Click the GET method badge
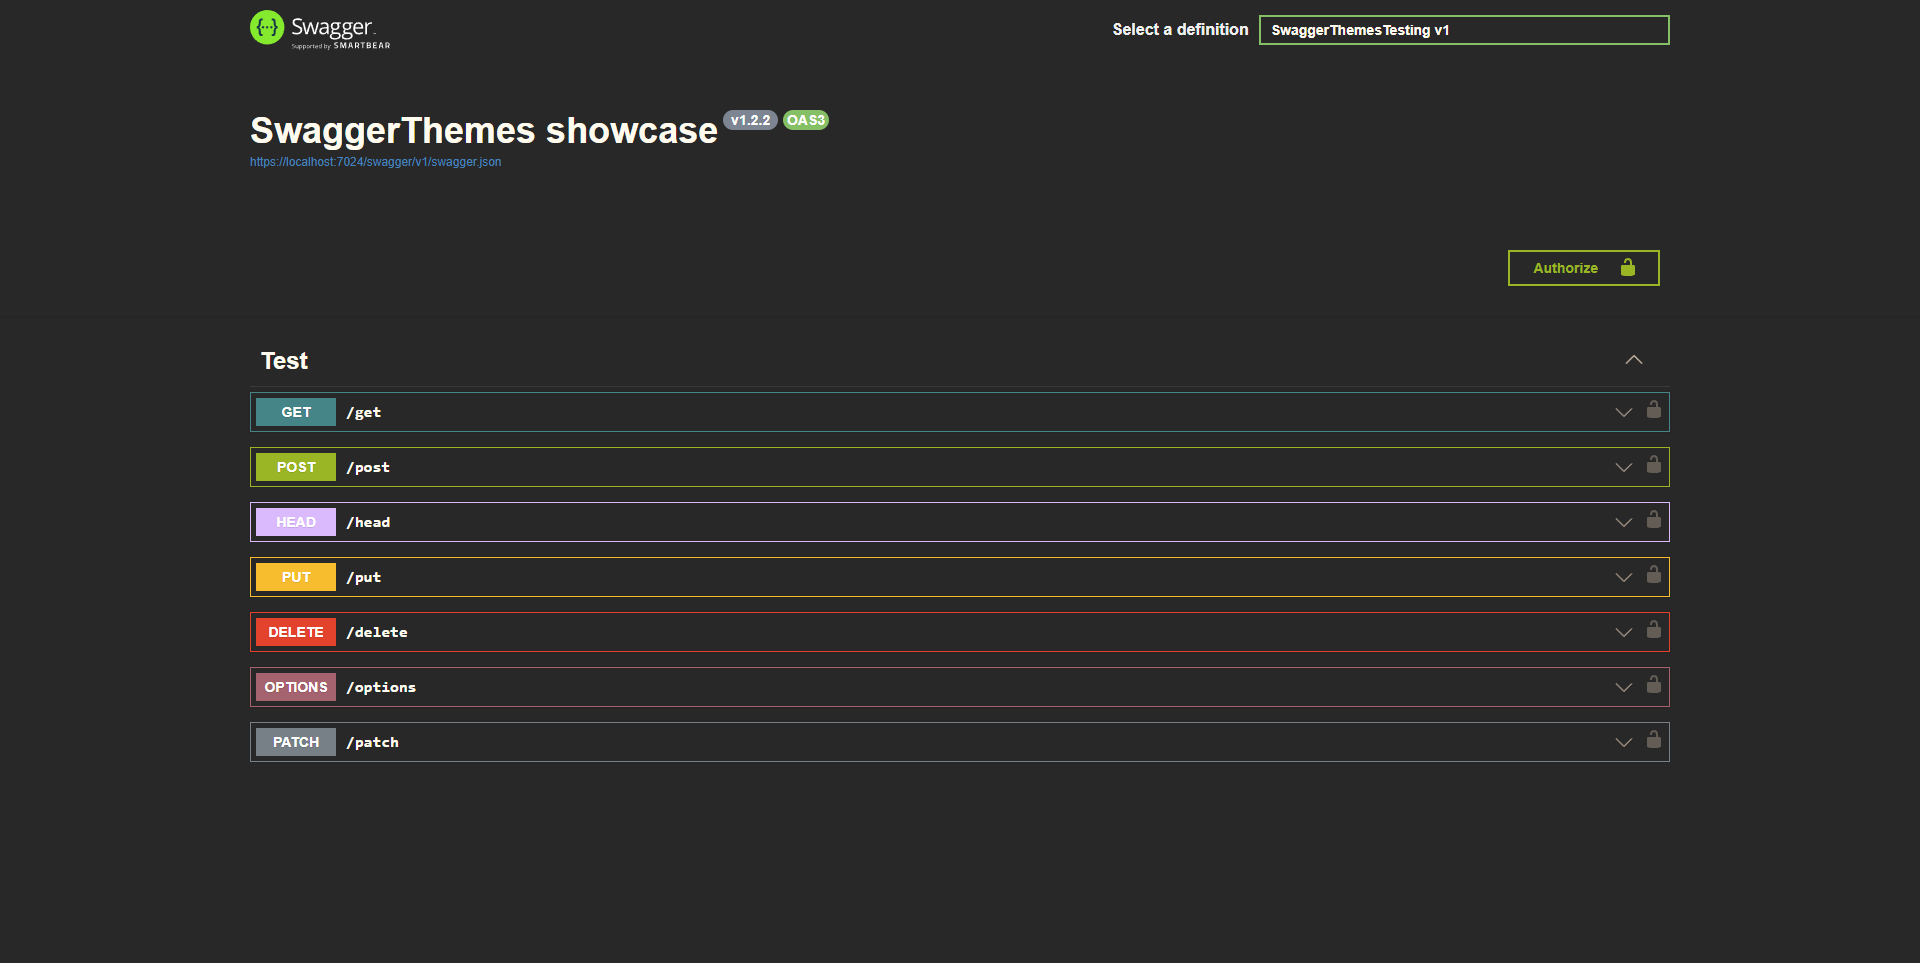Viewport: 1920px width, 963px height. click(296, 412)
